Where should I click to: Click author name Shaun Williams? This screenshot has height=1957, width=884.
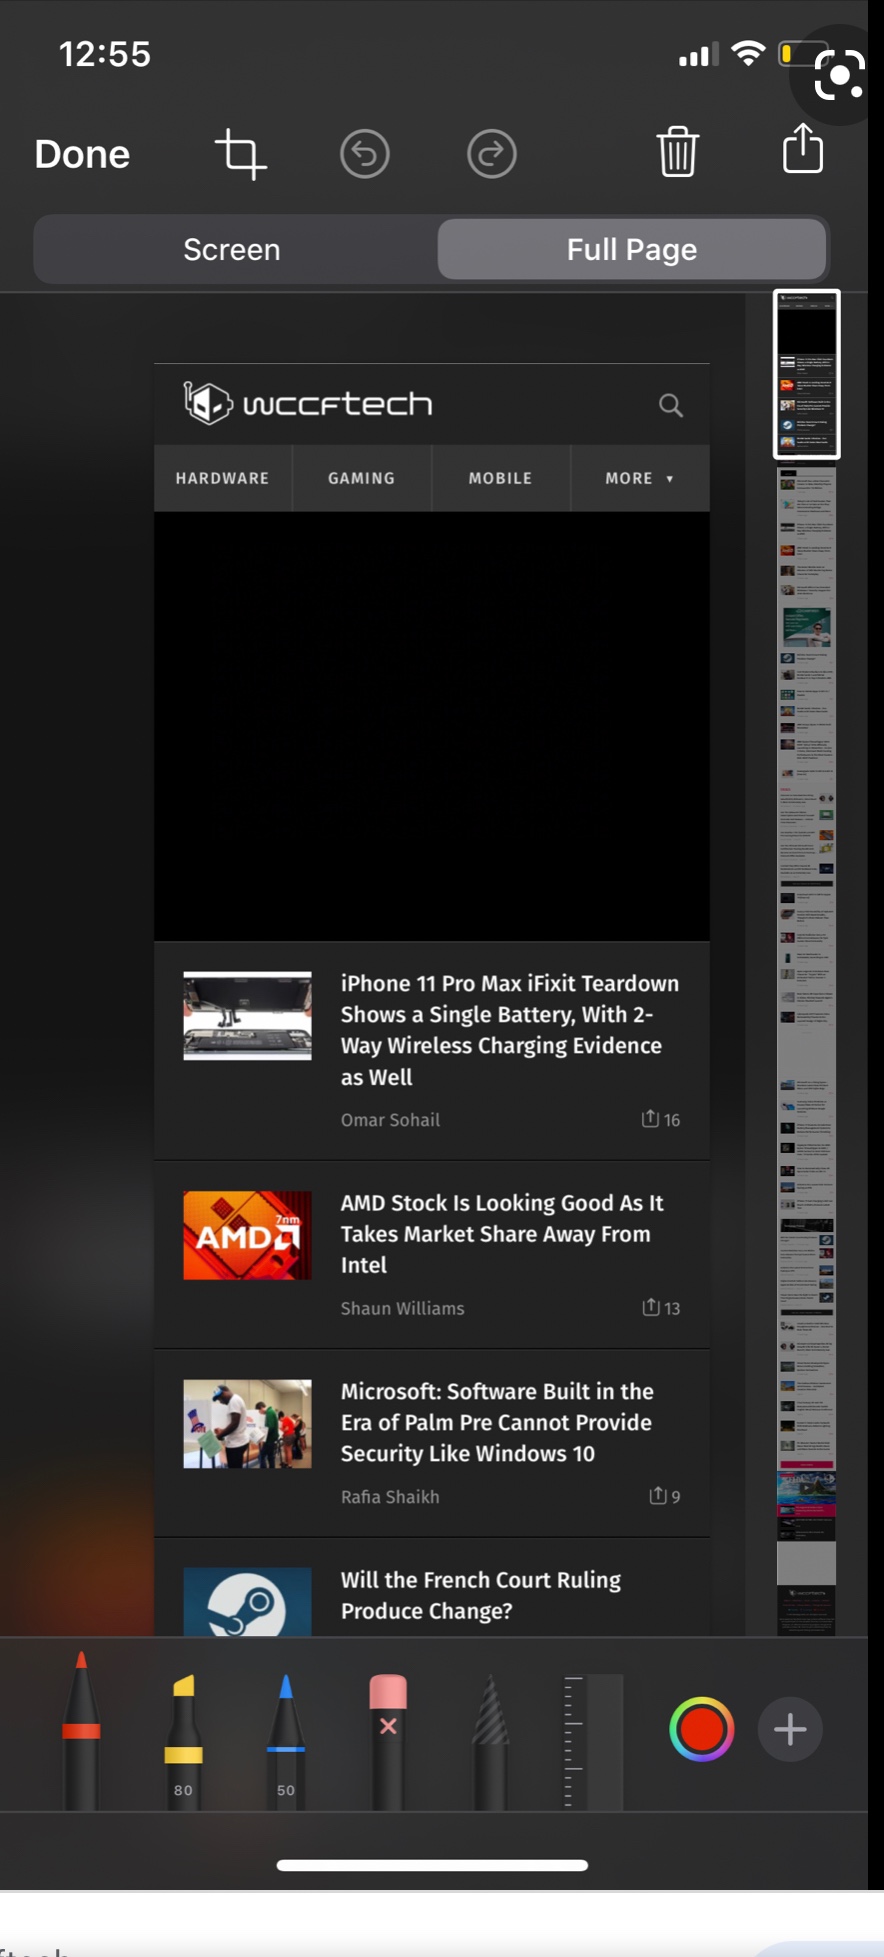[x=402, y=1308]
